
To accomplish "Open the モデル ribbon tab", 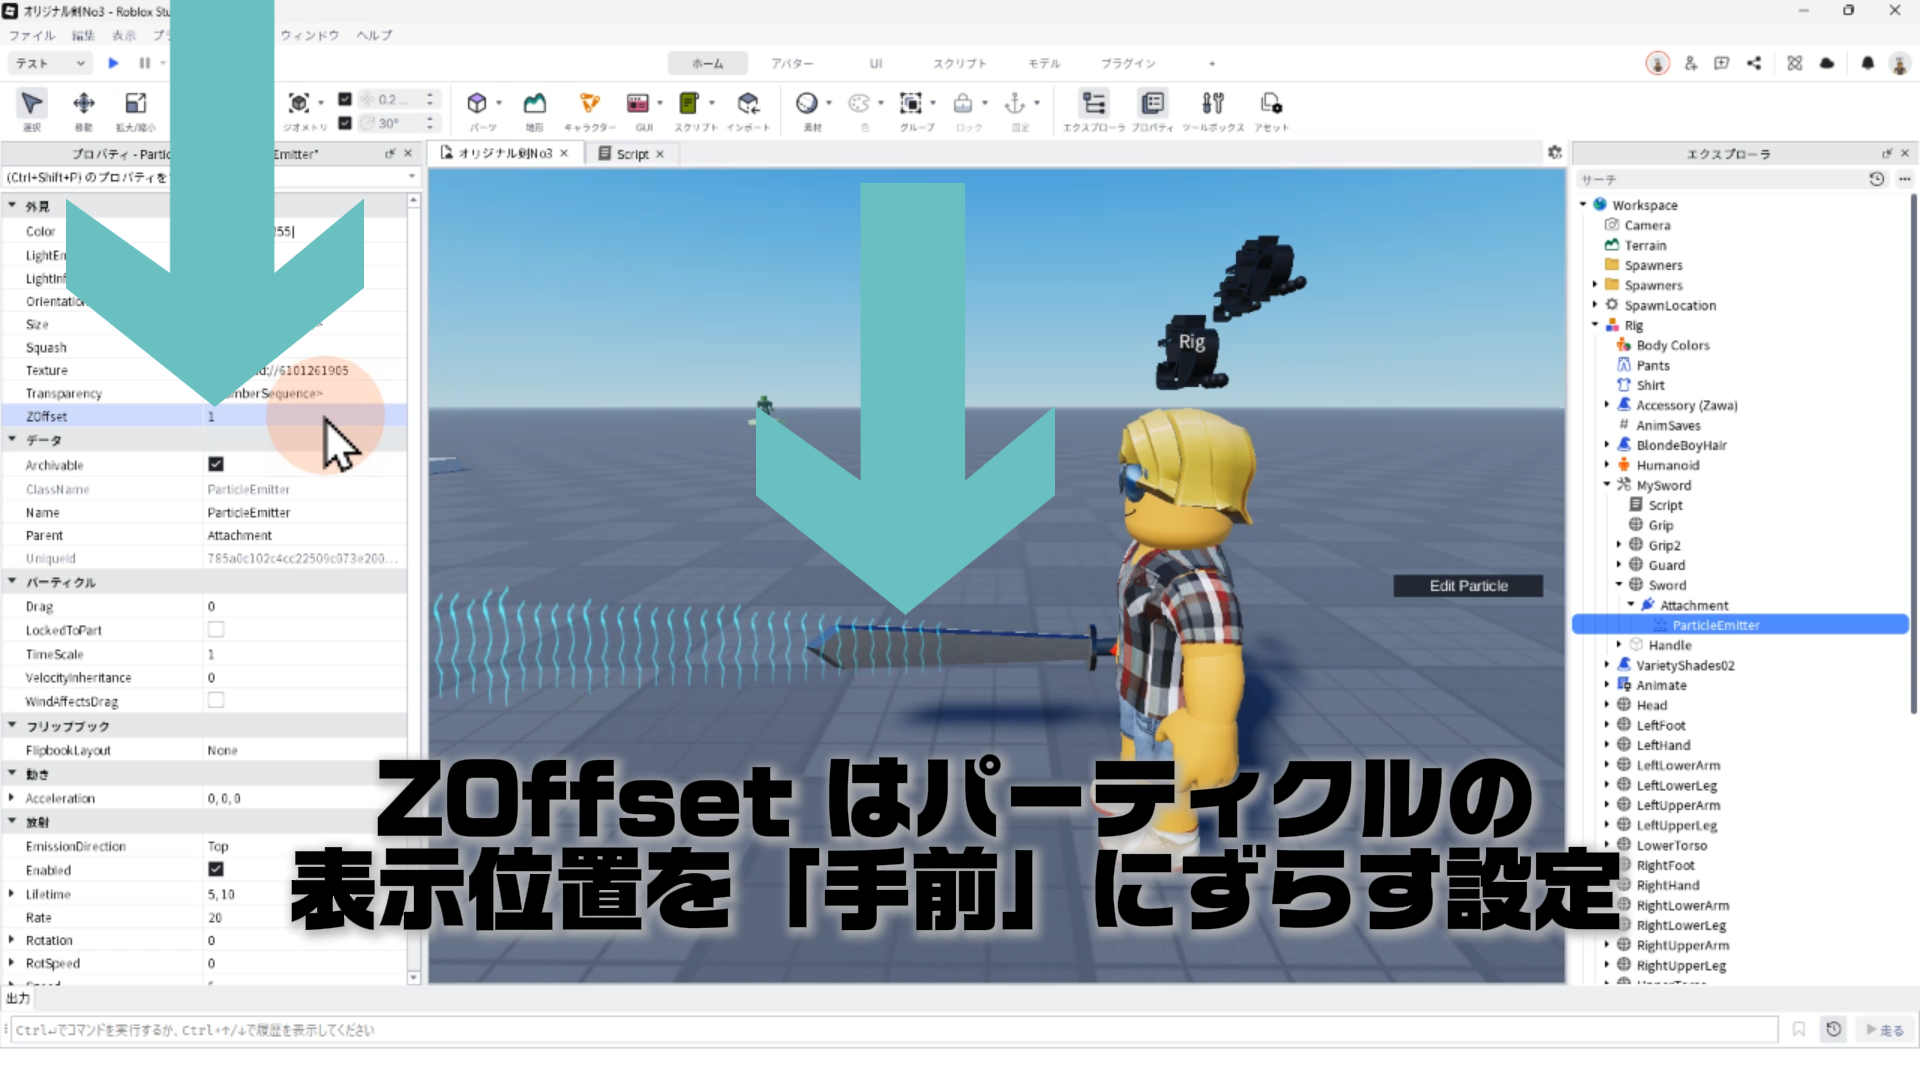I will (x=1043, y=63).
